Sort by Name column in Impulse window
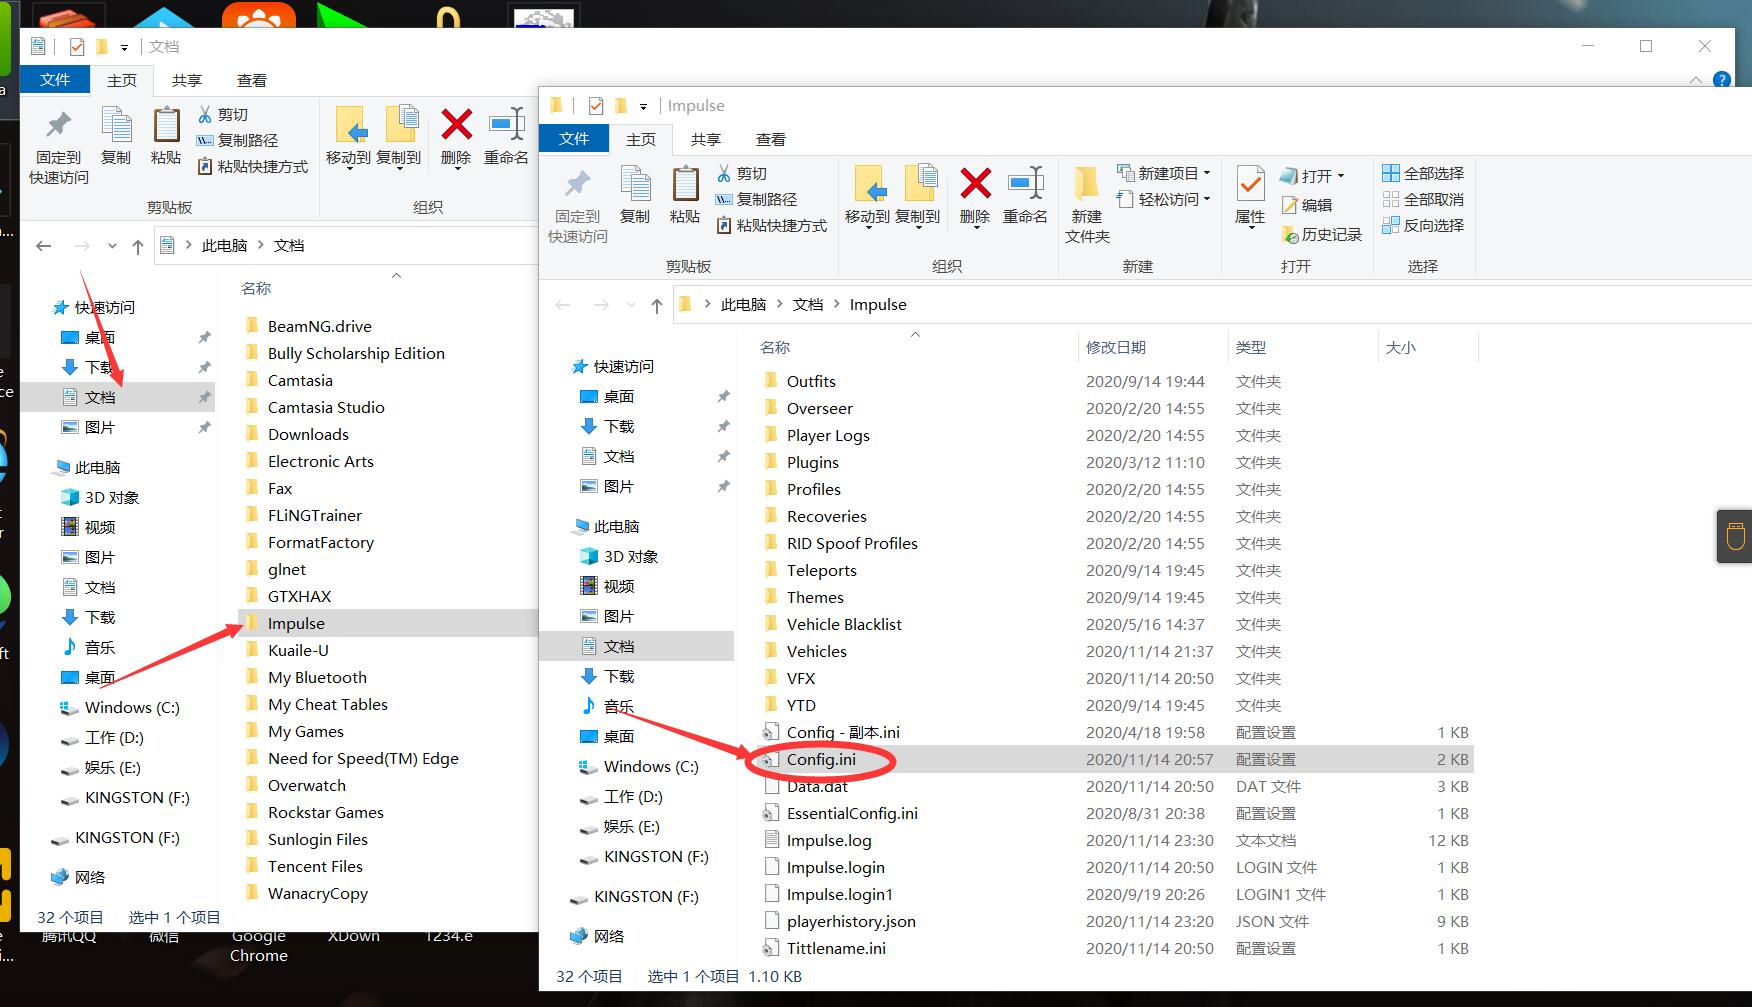The width and height of the screenshot is (1752, 1007). click(775, 347)
